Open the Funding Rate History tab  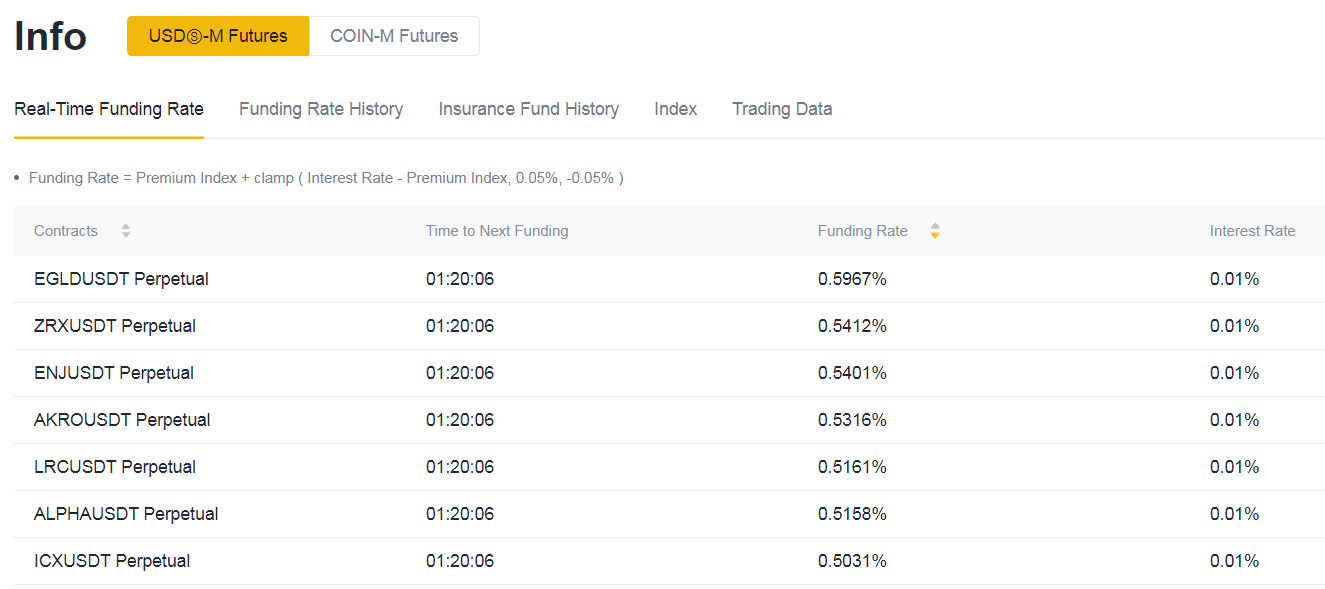[x=321, y=109]
